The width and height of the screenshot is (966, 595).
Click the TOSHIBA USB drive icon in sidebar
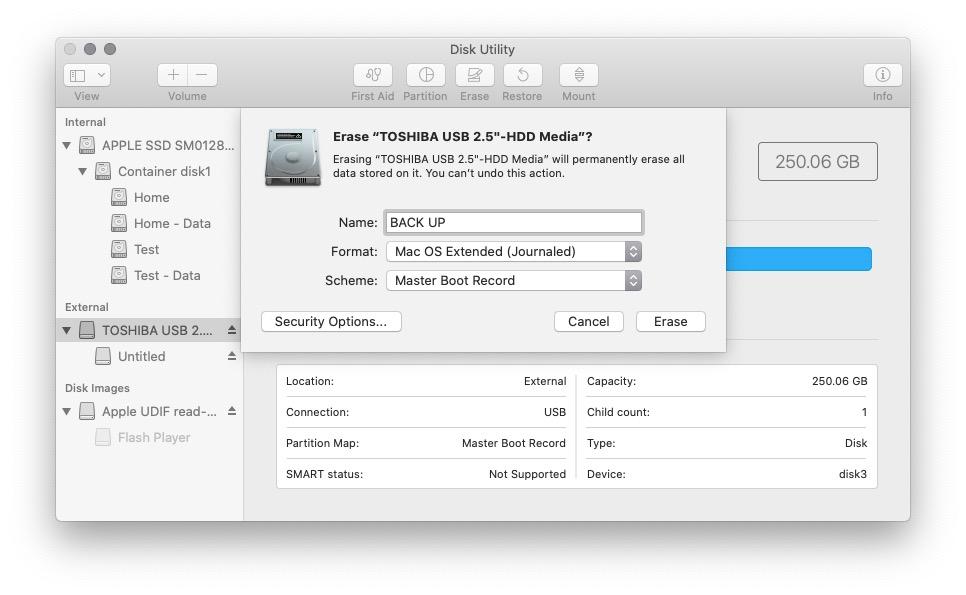[87, 330]
